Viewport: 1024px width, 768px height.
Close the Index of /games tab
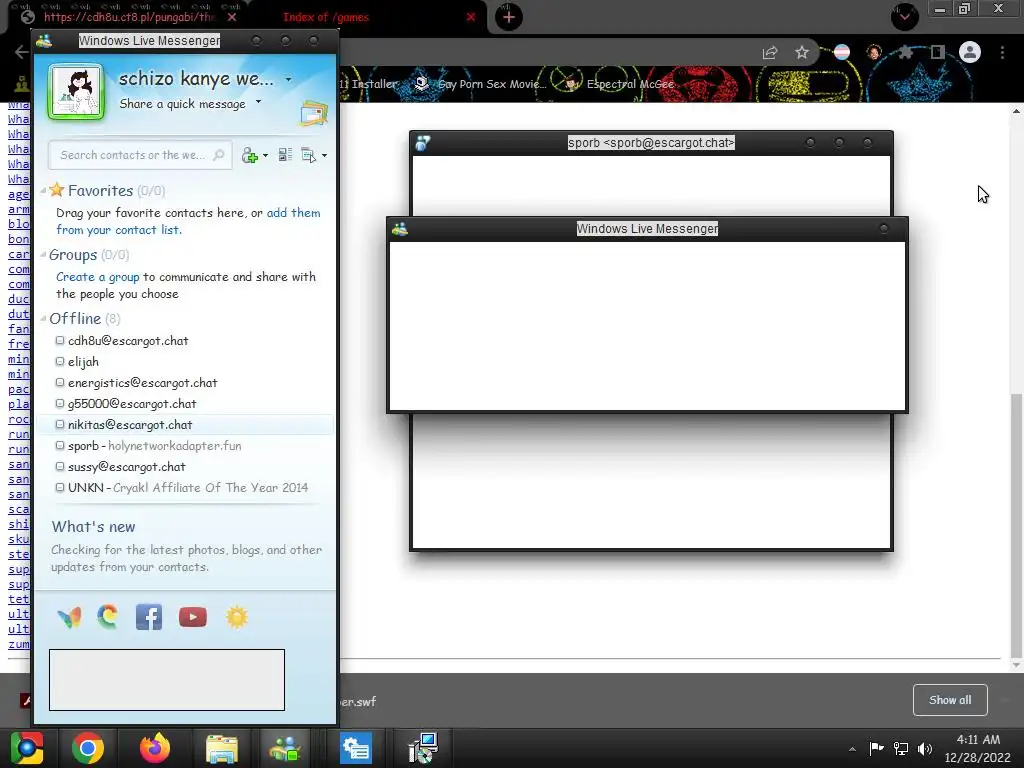(x=471, y=17)
